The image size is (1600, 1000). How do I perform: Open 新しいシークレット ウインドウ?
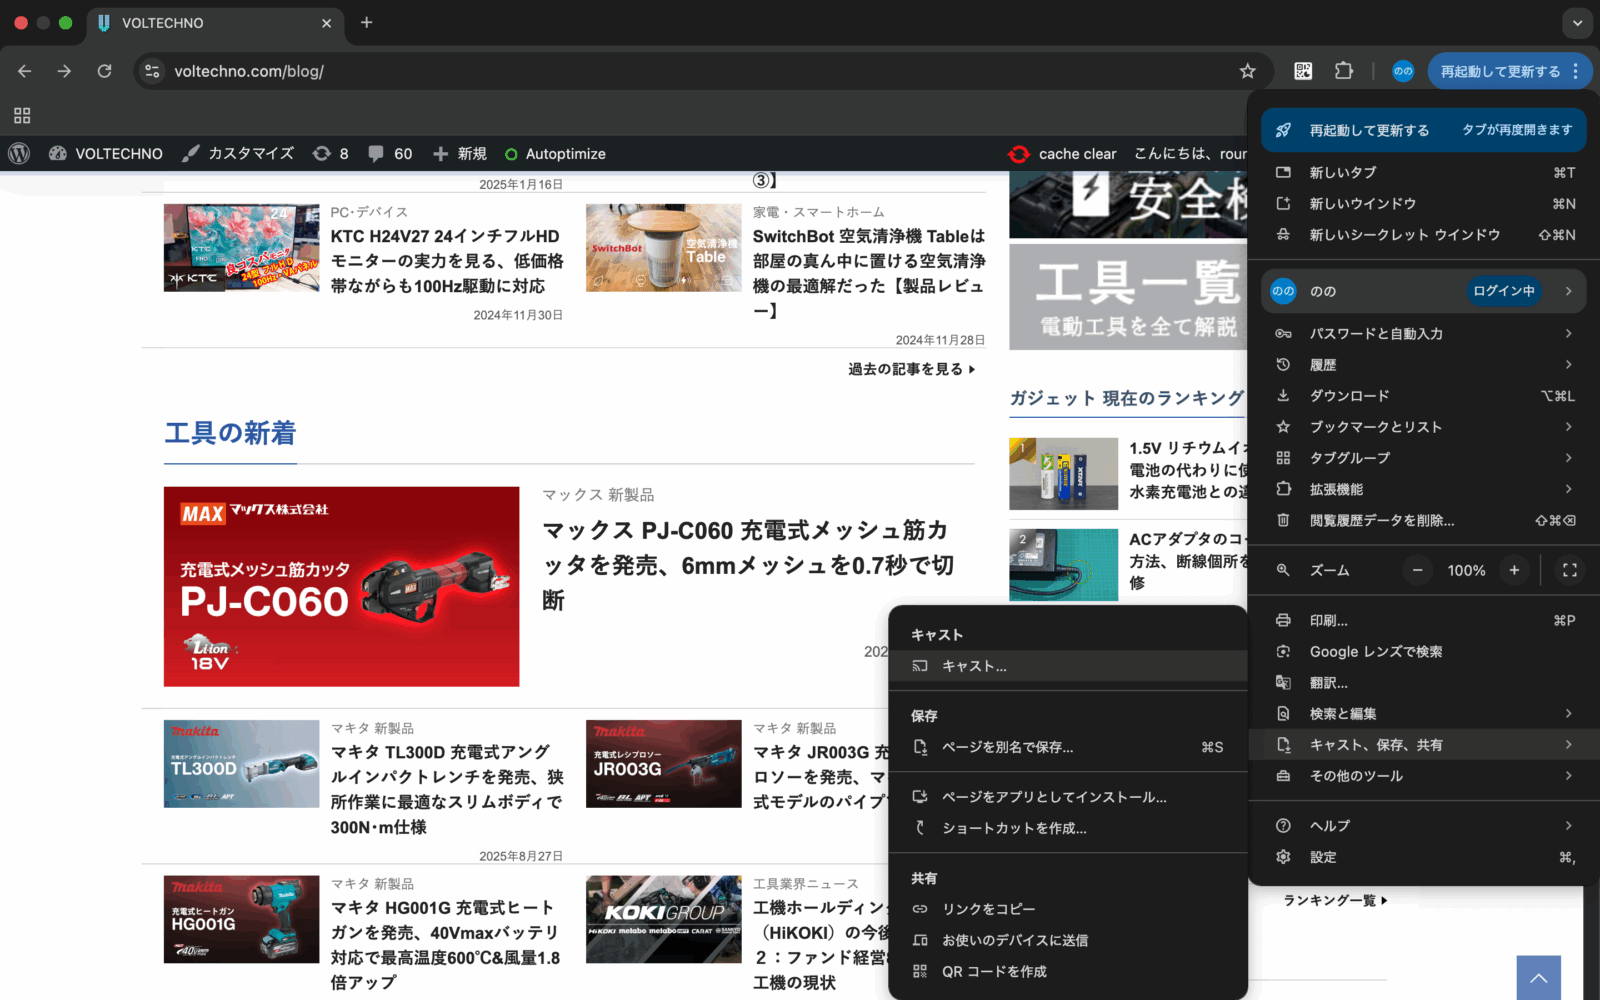click(x=1424, y=235)
